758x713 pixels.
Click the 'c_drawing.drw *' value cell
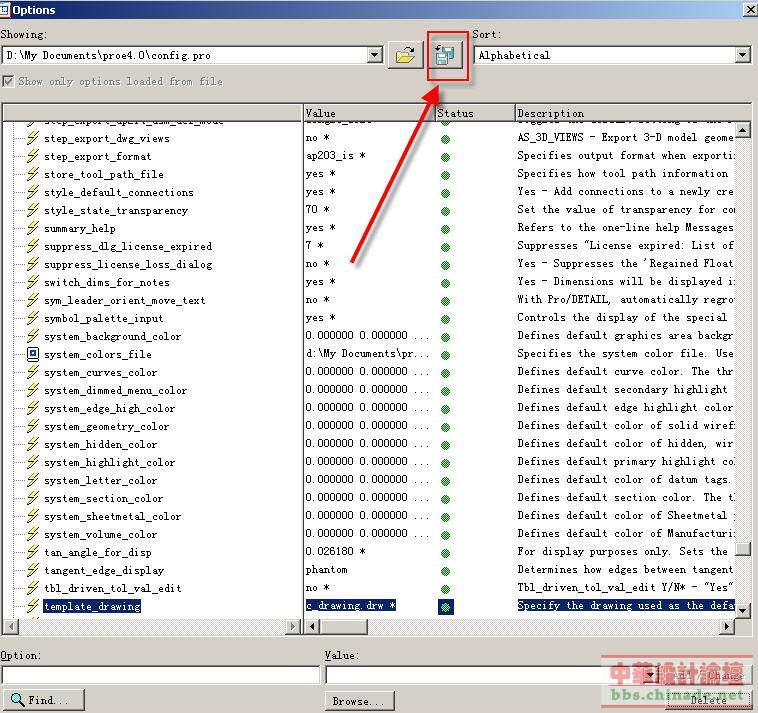[351, 606]
